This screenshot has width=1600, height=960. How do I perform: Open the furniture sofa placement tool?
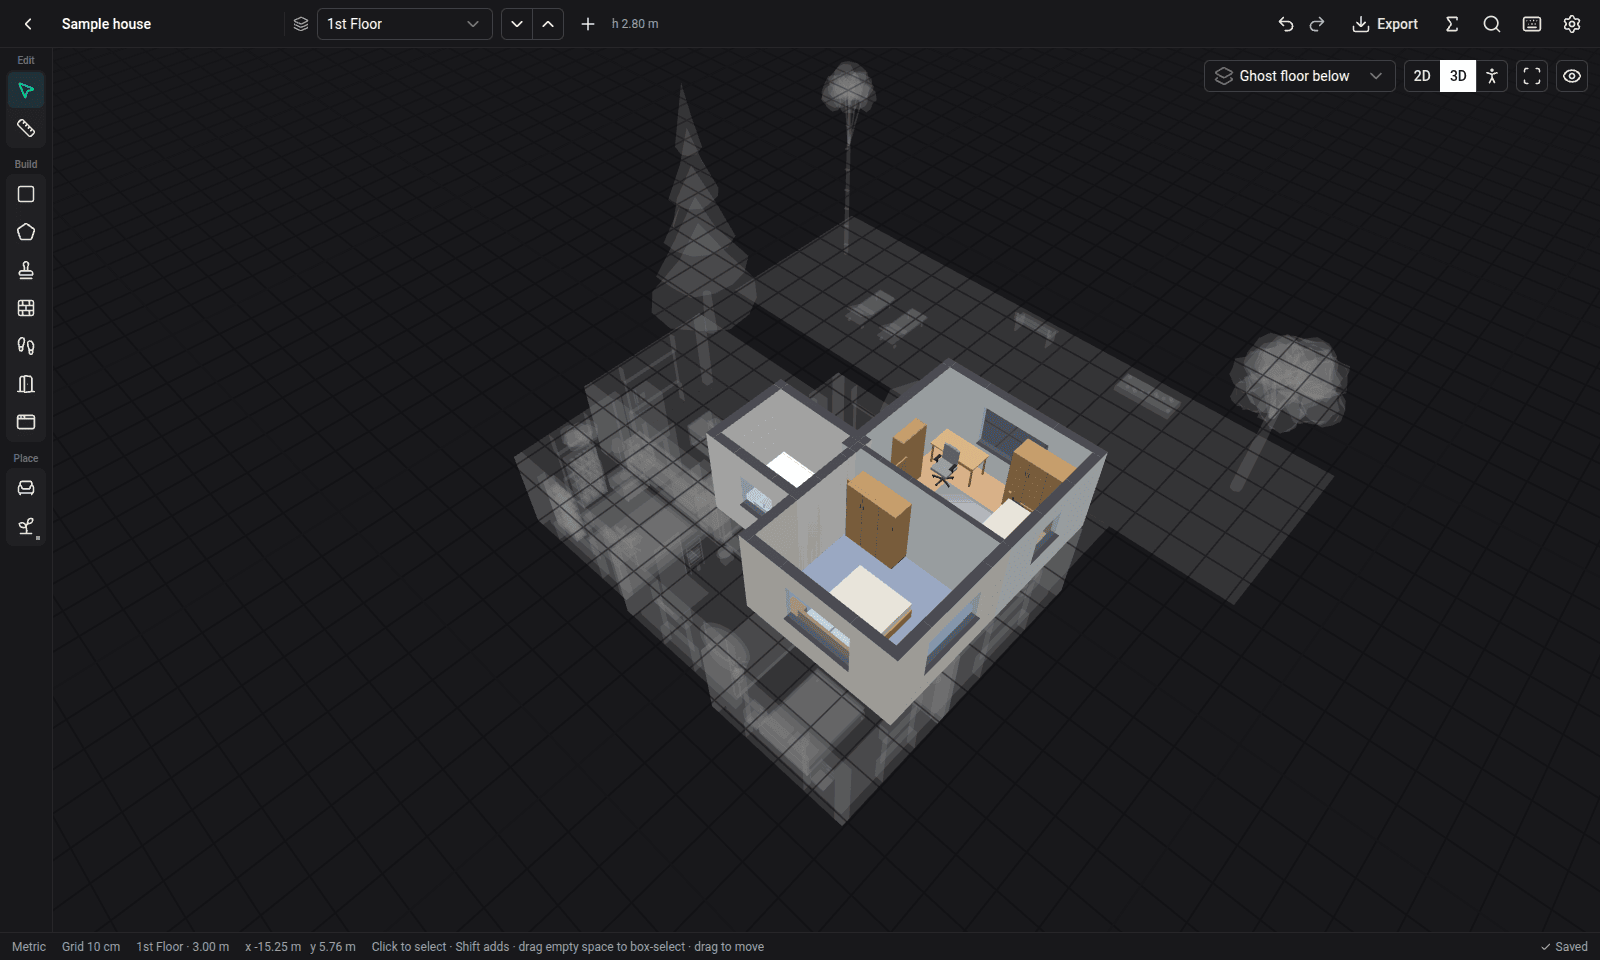pos(26,489)
